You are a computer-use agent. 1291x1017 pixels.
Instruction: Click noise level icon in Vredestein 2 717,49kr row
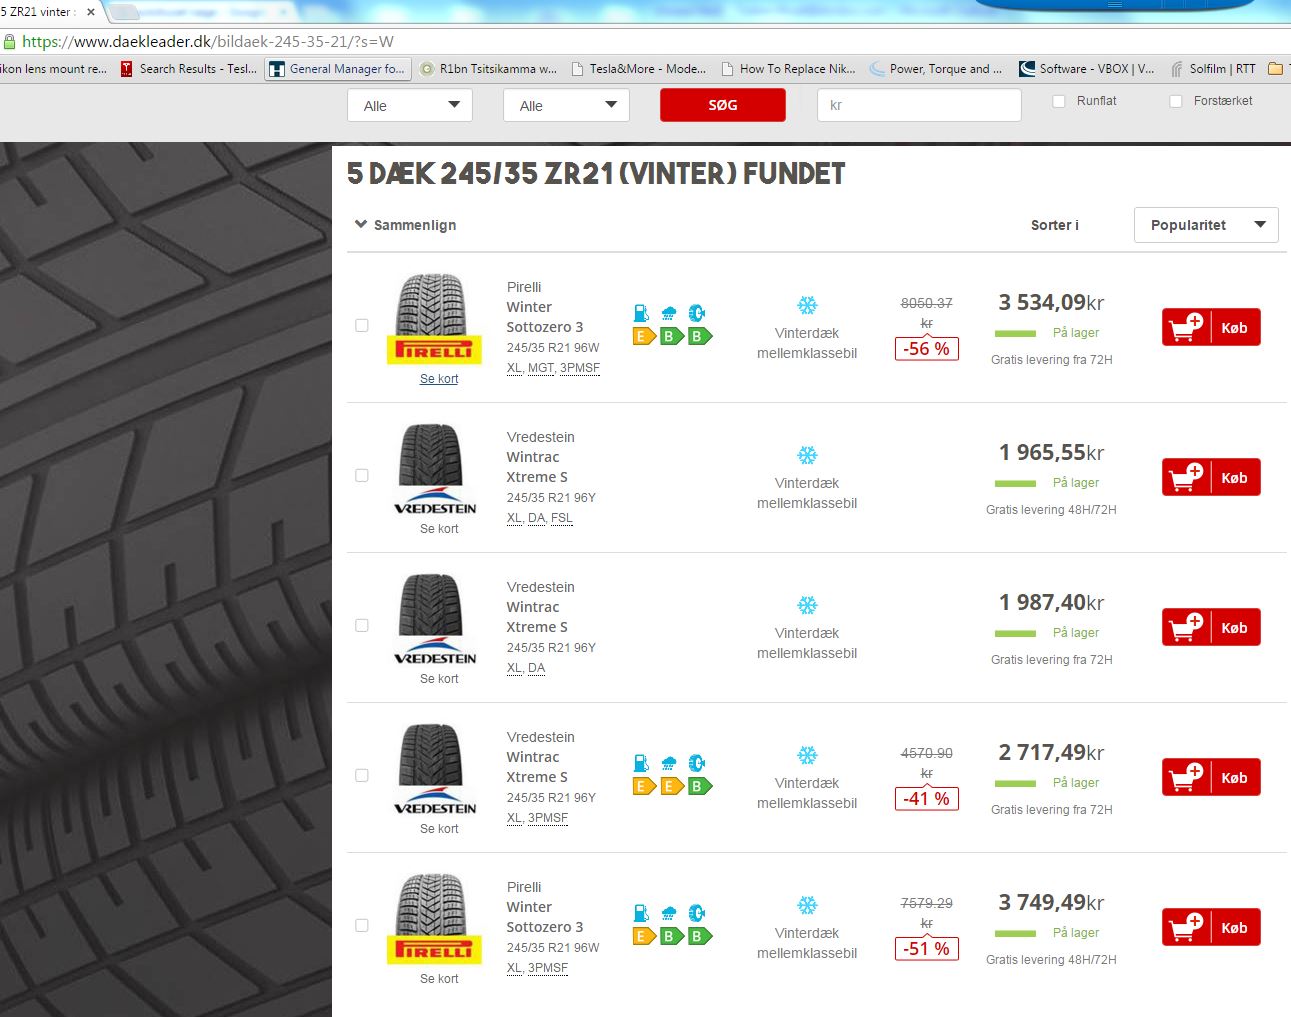pos(697,763)
